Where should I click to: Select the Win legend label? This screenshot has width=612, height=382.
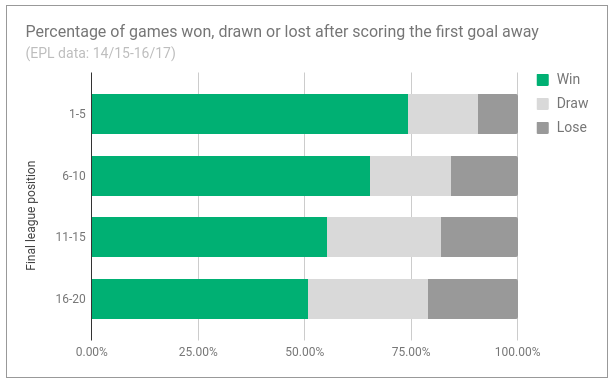point(568,79)
